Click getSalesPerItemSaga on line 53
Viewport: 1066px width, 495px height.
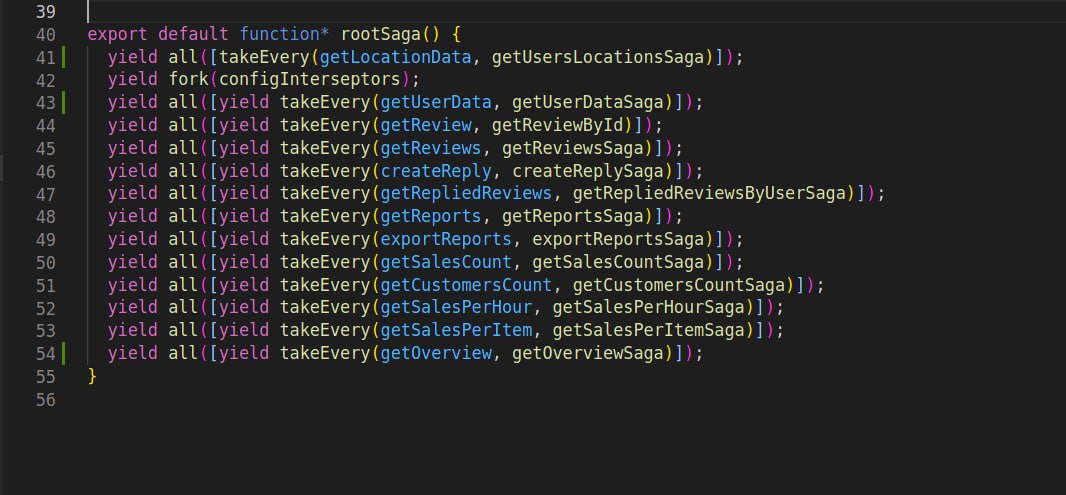tap(649, 330)
